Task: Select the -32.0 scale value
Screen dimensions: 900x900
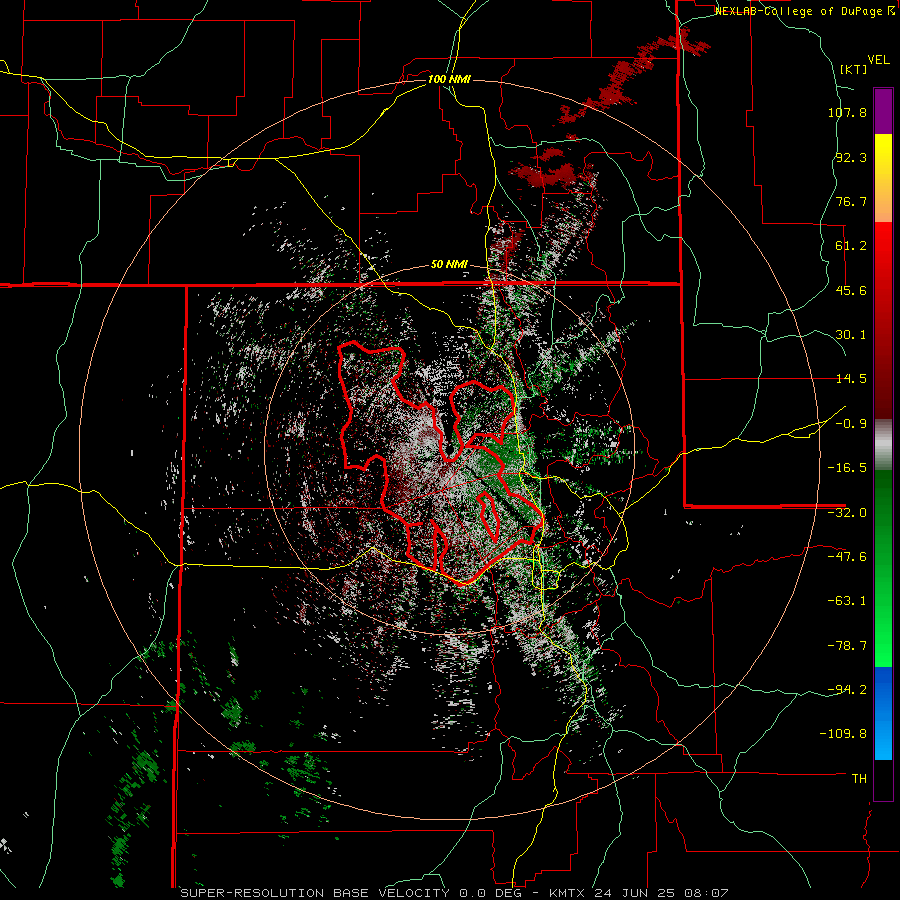Action: 847,513
